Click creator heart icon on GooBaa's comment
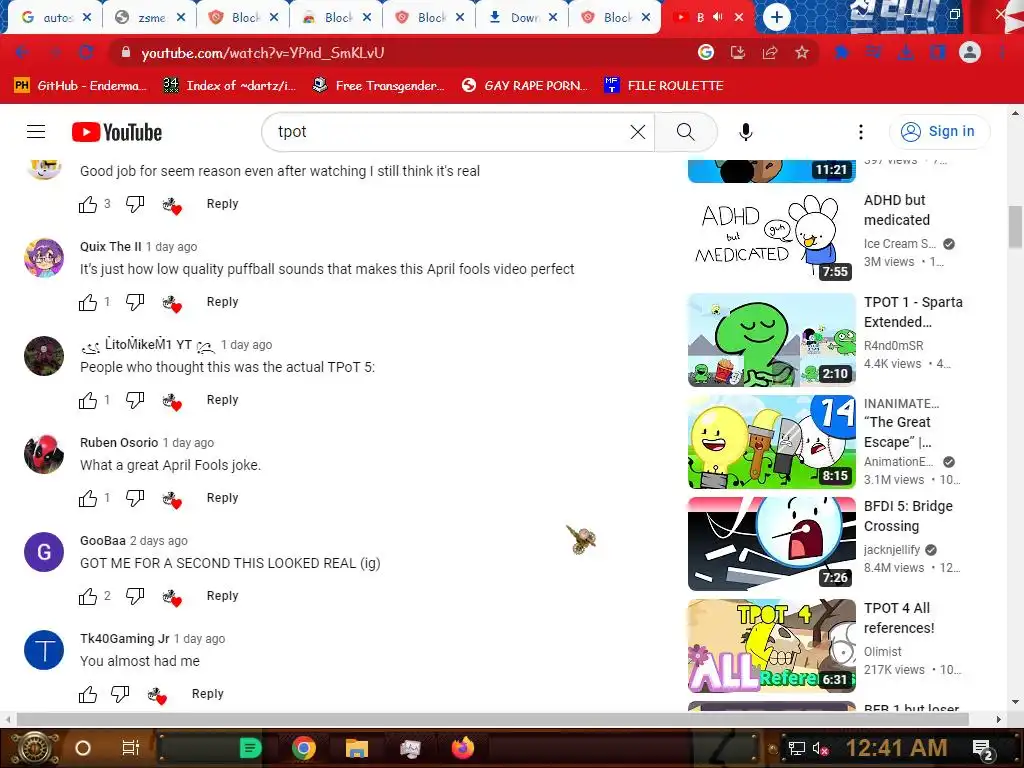 tap(172, 598)
